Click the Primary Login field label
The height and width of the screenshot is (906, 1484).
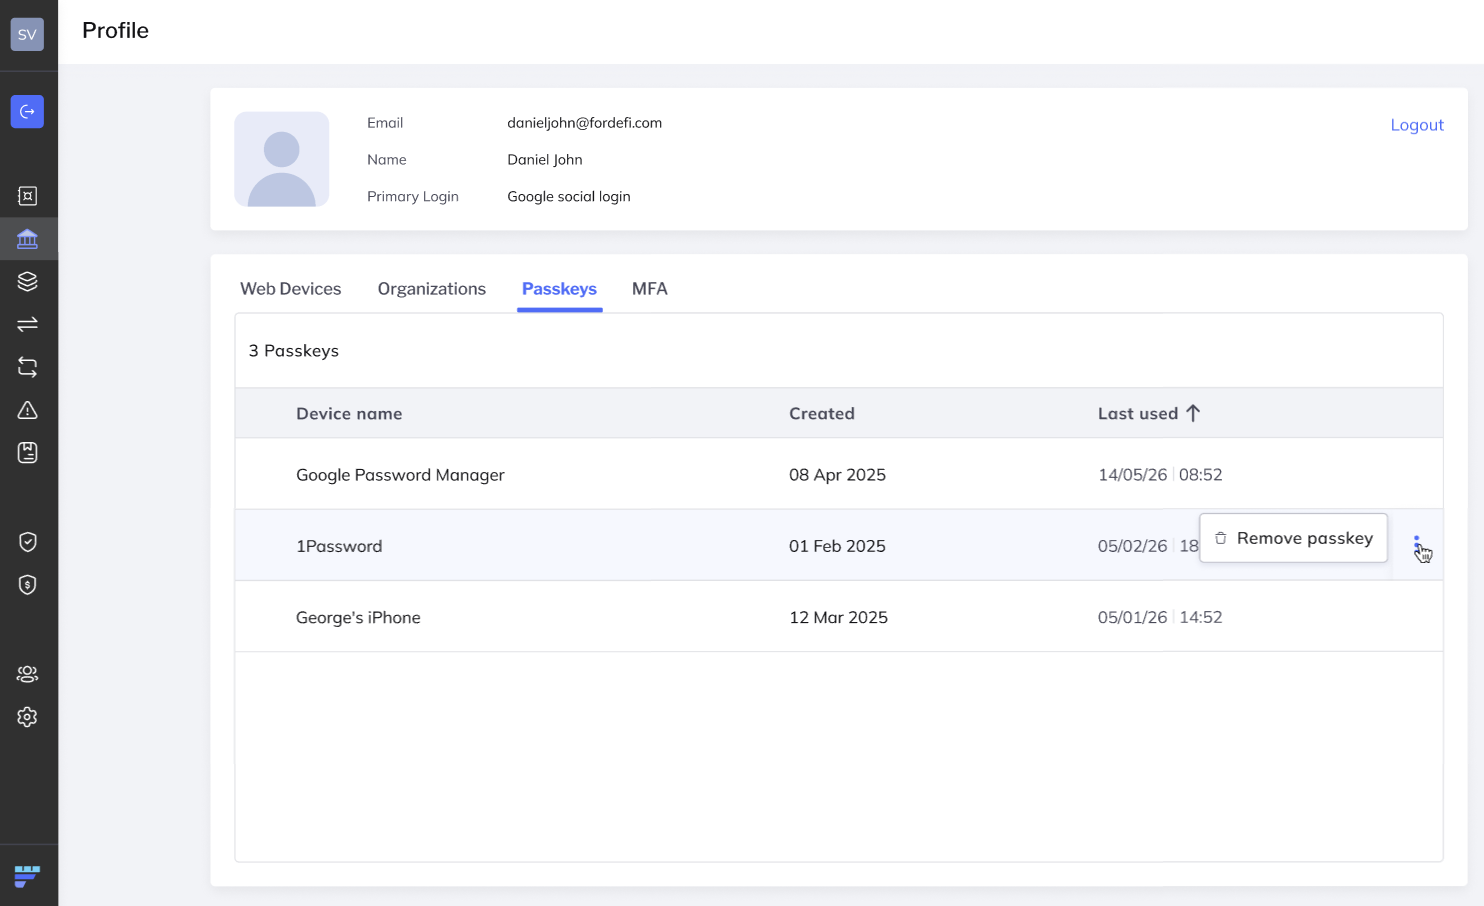pos(412,197)
